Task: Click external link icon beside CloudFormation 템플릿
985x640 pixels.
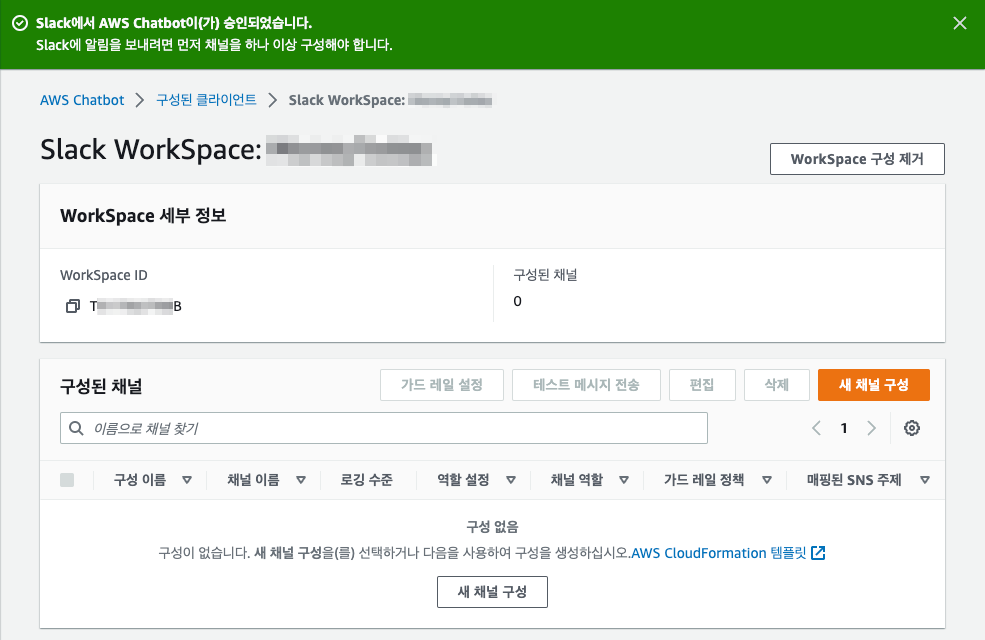Action: click(818, 553)
